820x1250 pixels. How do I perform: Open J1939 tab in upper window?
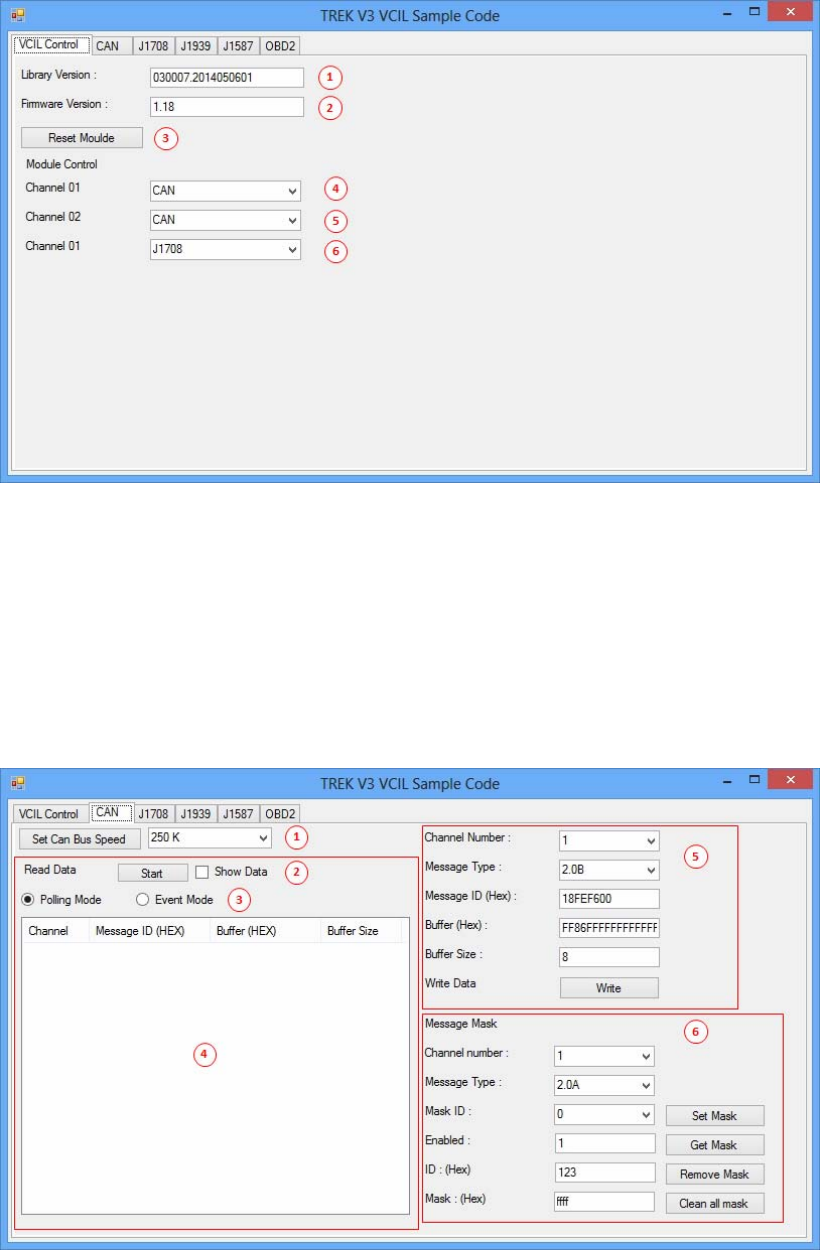[196, 46]
